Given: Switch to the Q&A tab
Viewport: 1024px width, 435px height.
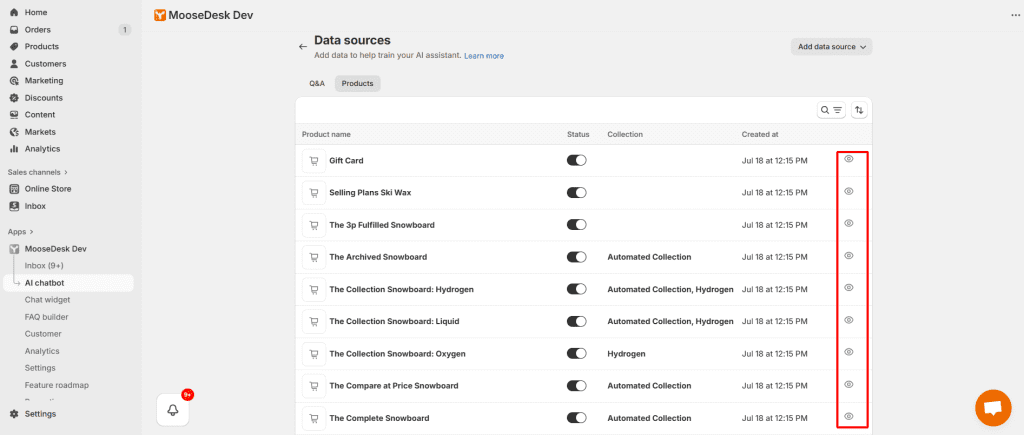Looking at the screenshot, I should [317, 84].
